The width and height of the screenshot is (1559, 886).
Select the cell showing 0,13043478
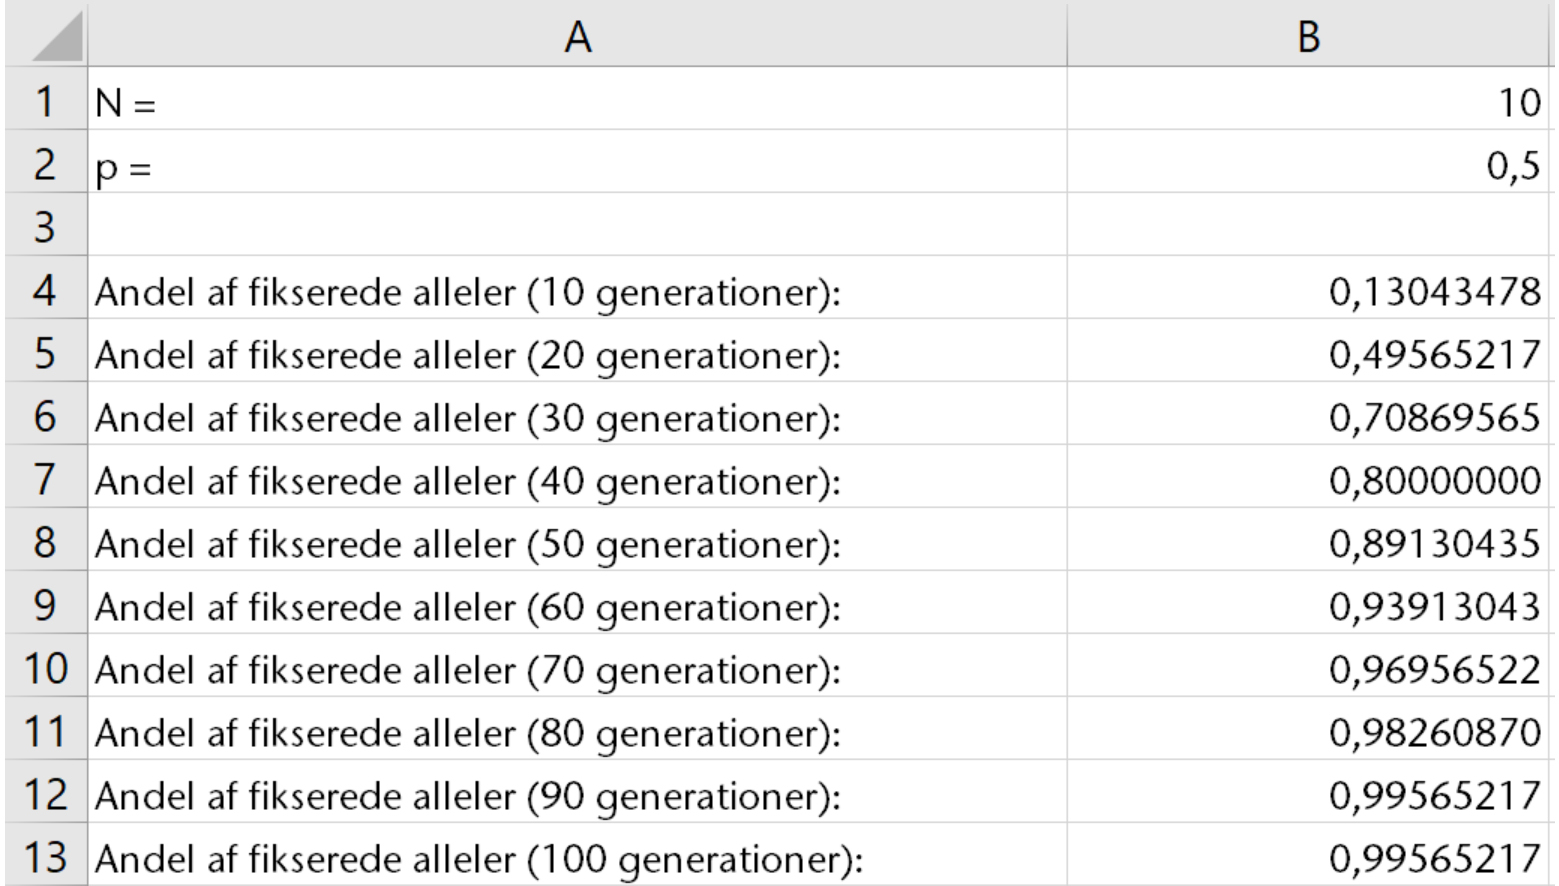pyautogui.click(x=1309, y=291)
